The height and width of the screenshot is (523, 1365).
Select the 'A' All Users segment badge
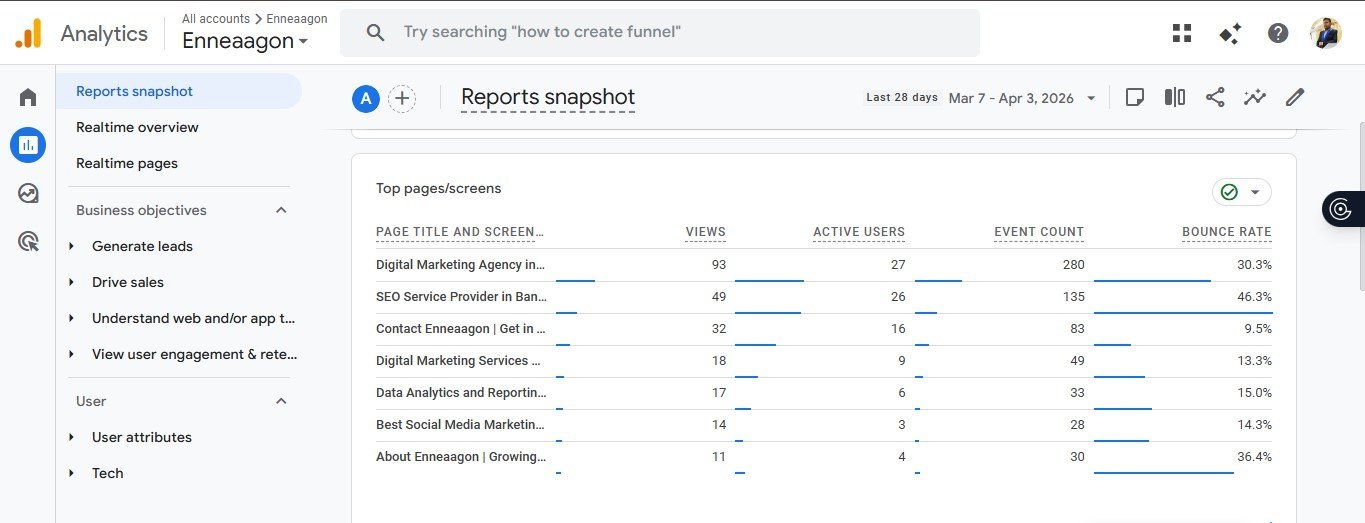366,98
